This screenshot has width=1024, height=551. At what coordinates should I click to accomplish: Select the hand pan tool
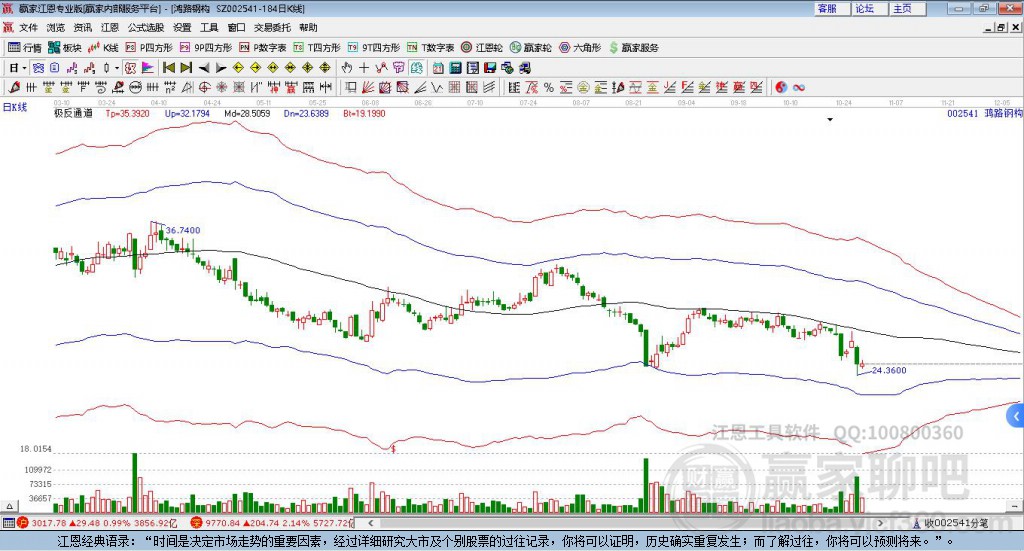347,68
